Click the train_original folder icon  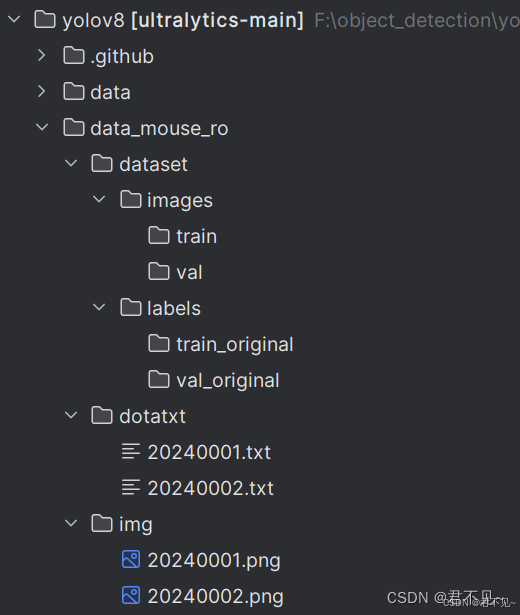coord(159,344)
